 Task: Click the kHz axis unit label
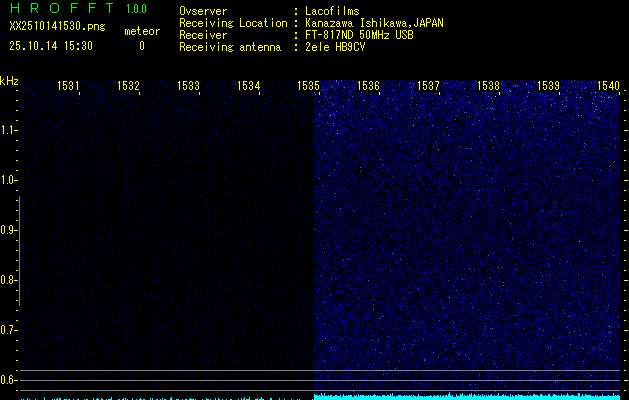(x=9, y=81)
